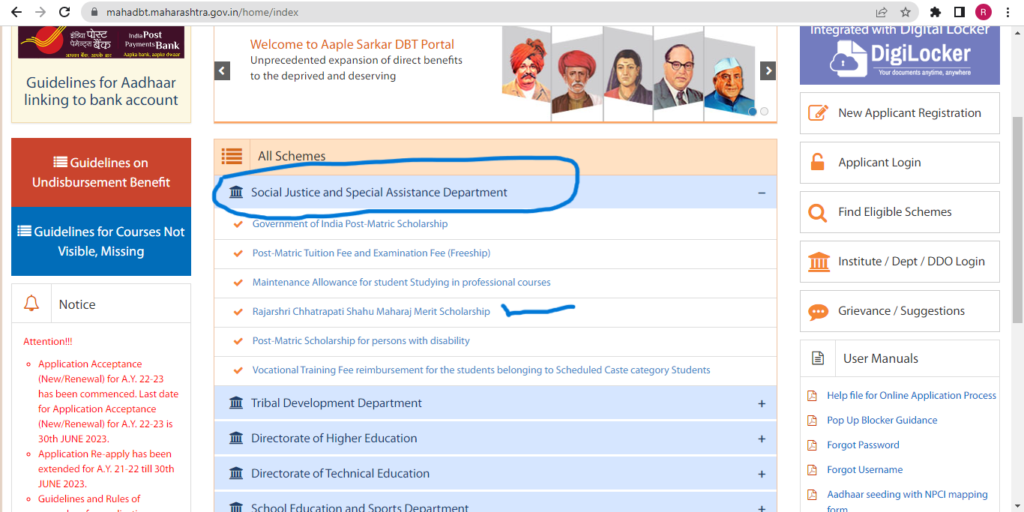1024x512 pixels.
Task: Expand the Tribal Development Department section
Action: tap(761, 404)
